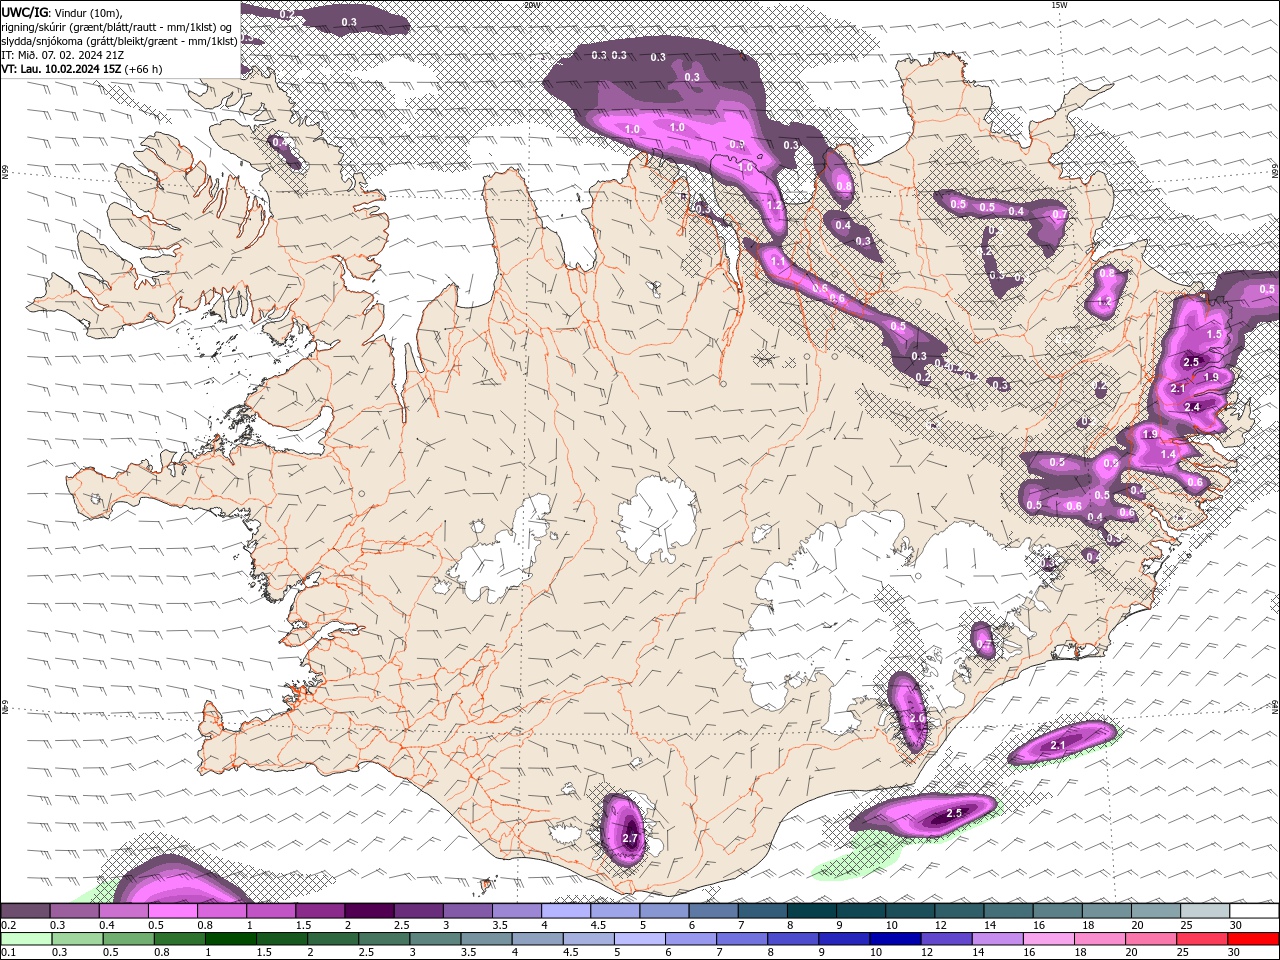1280x960 pixels.
Task: Select upper legend swatch between 0.2 and 0.3
Action: [26, 911]
